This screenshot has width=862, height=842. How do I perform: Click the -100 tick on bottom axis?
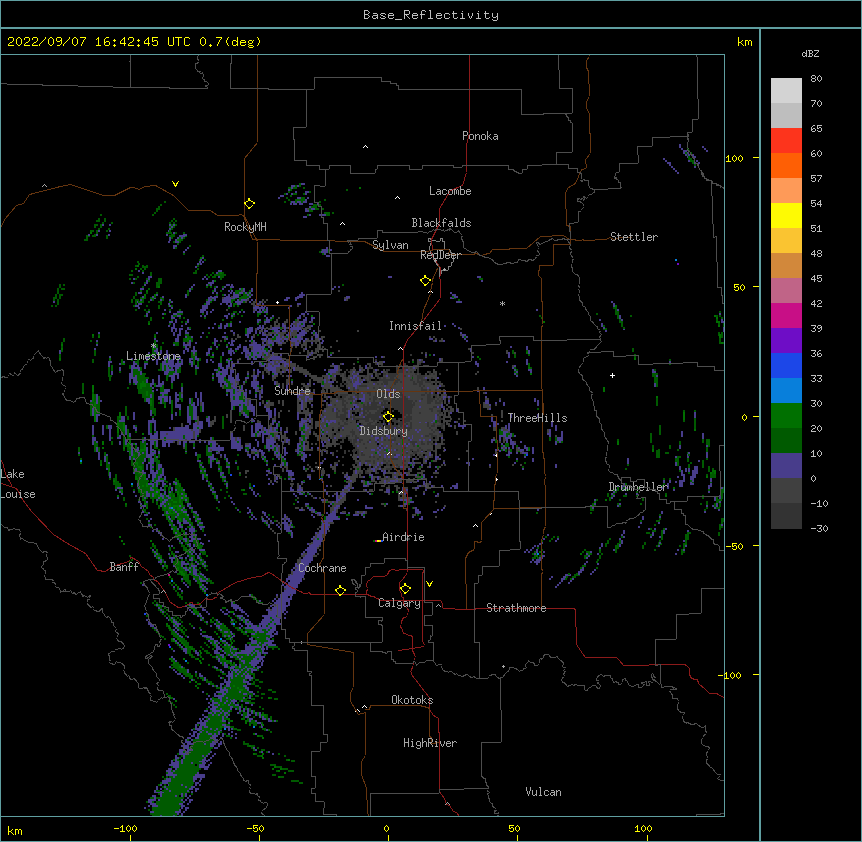tap(125, 828)
